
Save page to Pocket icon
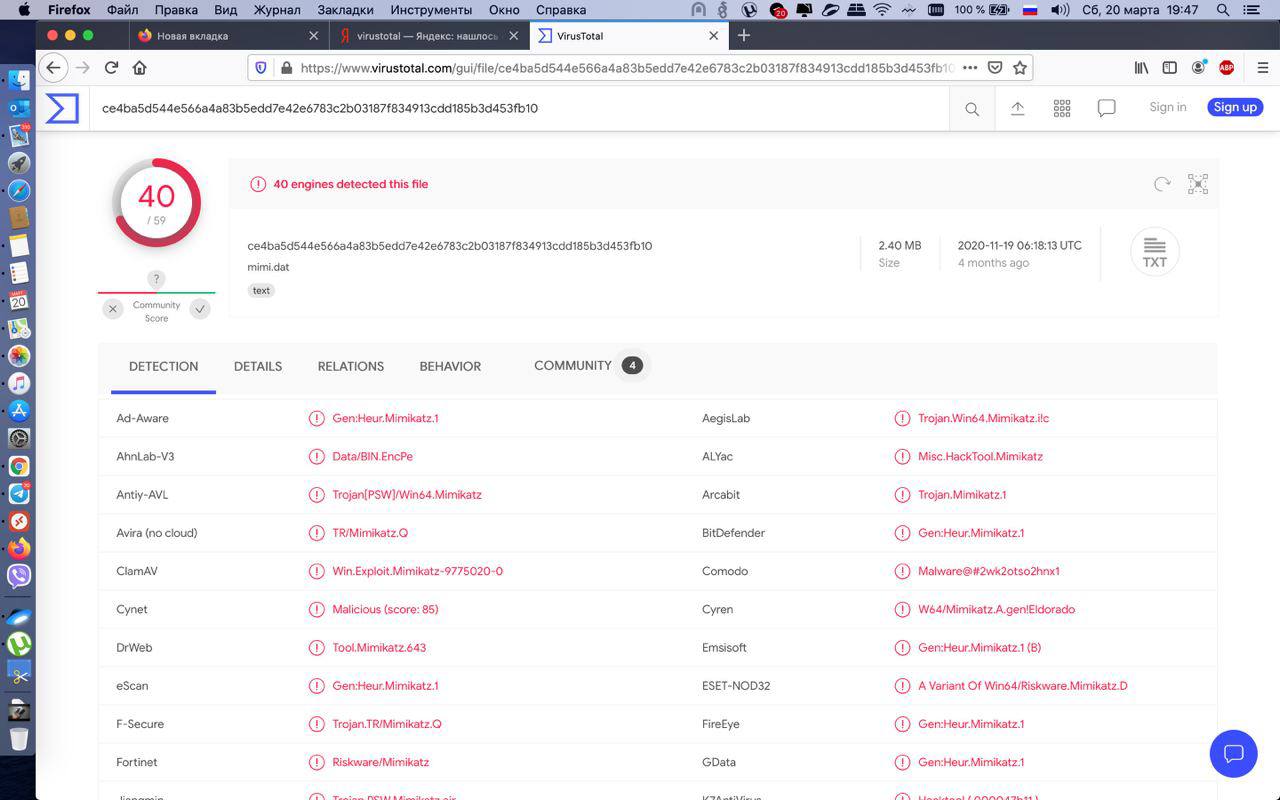995,68
